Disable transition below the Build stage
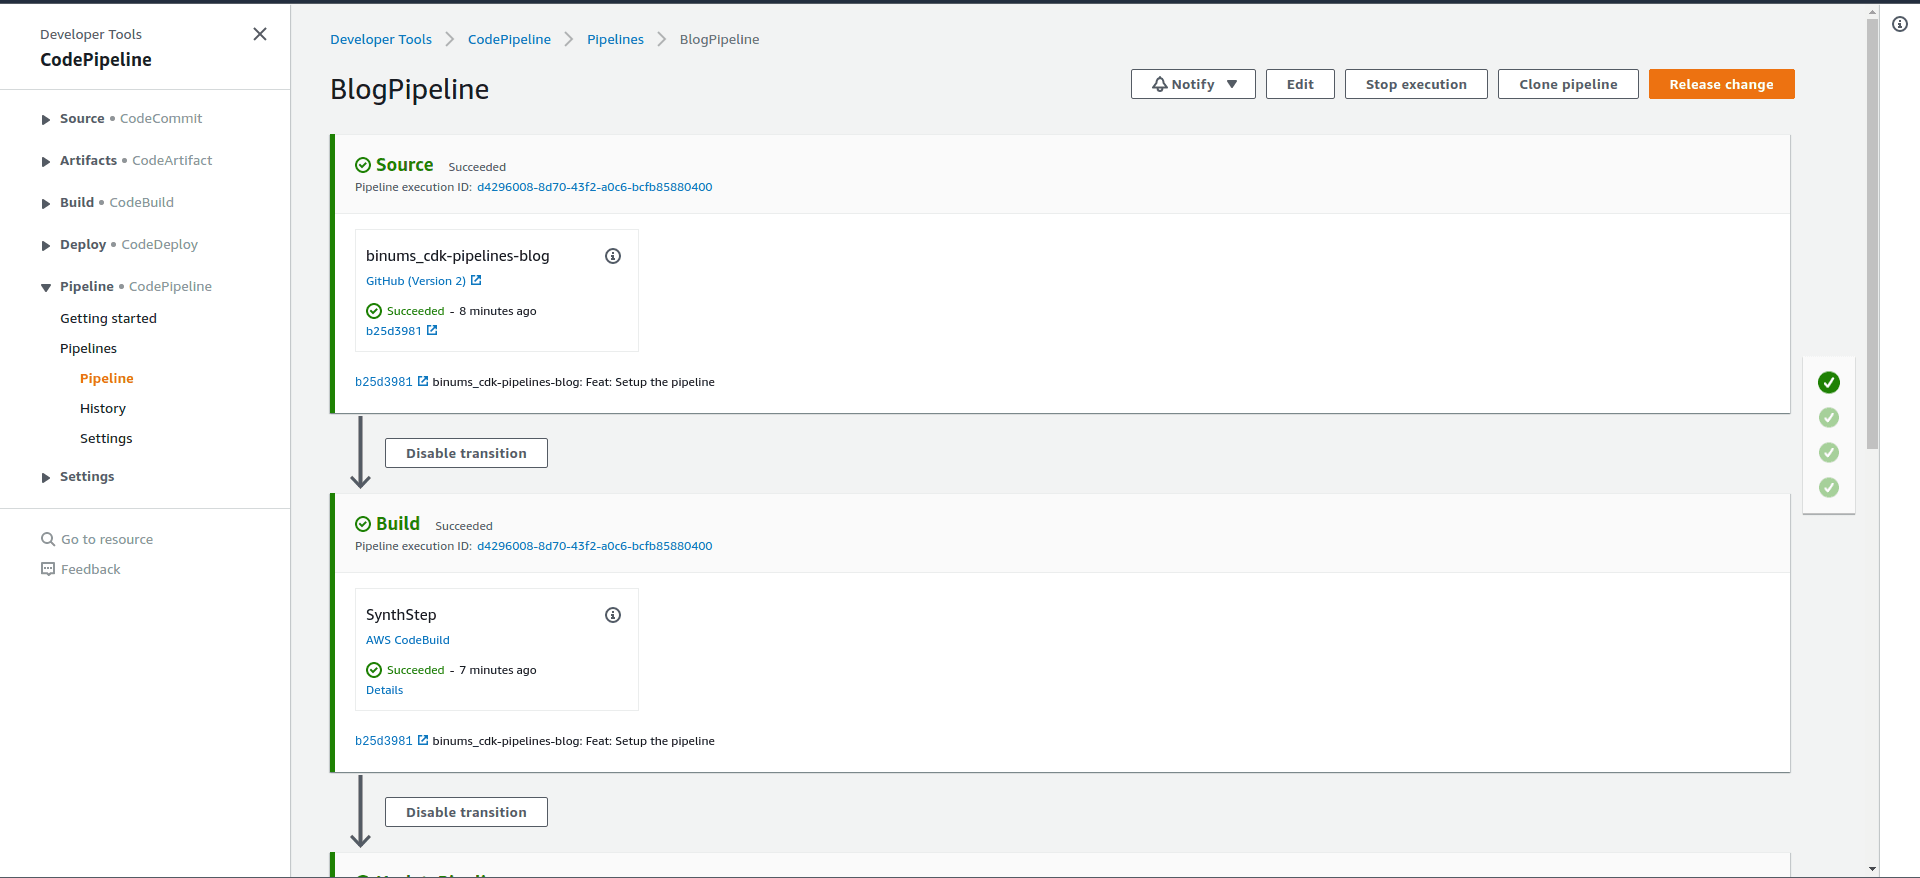This screenshot has width=1920, height=878. pyautogui.click(x=466, y=812)
